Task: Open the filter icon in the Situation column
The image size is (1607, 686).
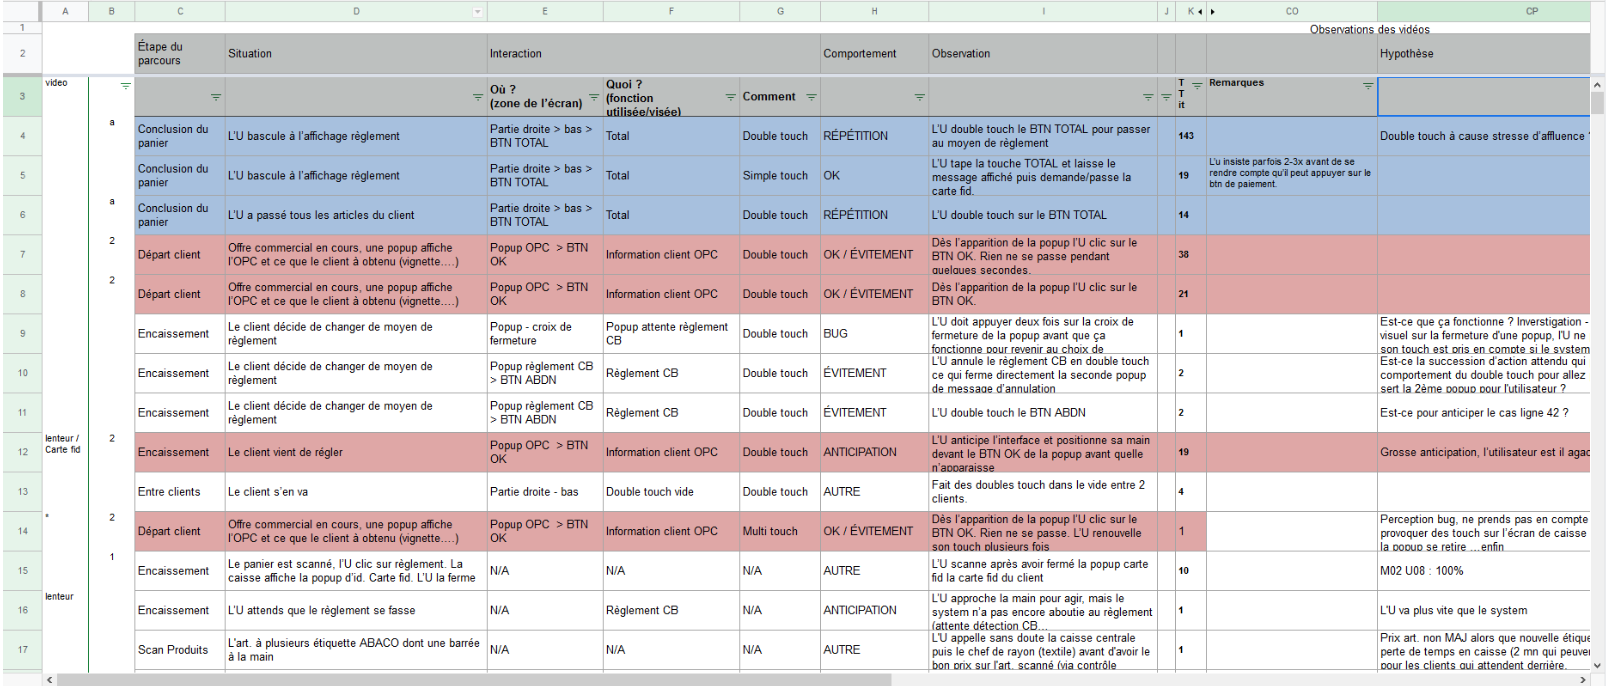Action: tap(478, 97)
